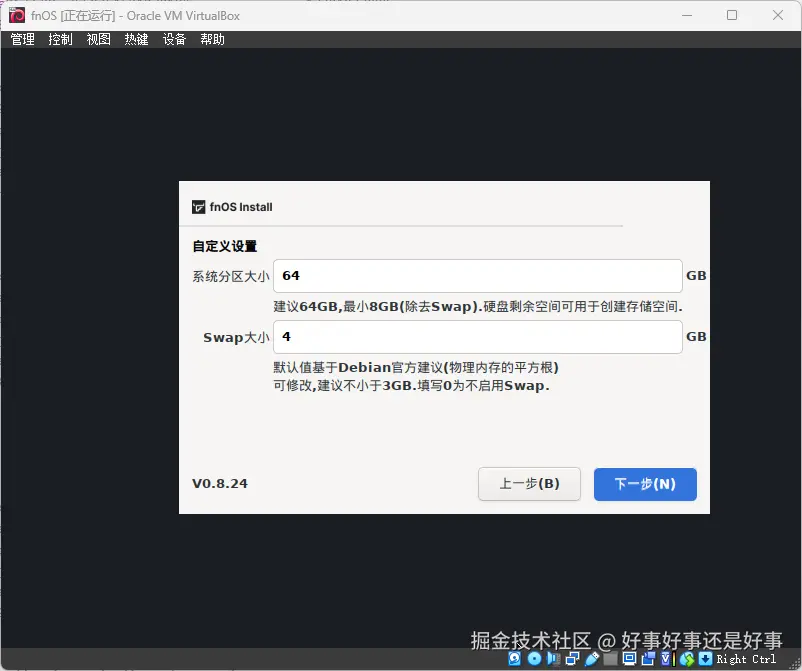Click the 建议64GB,最小8GB hint text
Viewport: 802px width, 671px height.
478,307
